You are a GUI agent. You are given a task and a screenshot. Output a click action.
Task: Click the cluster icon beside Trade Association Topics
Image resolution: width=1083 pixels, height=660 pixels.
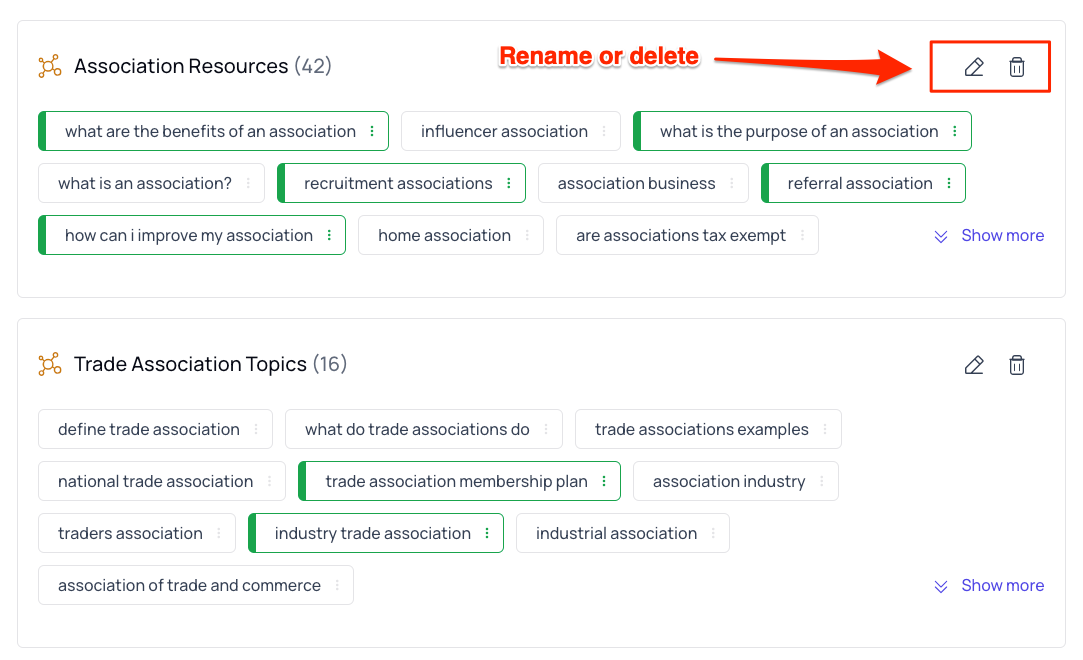[48, 364]
